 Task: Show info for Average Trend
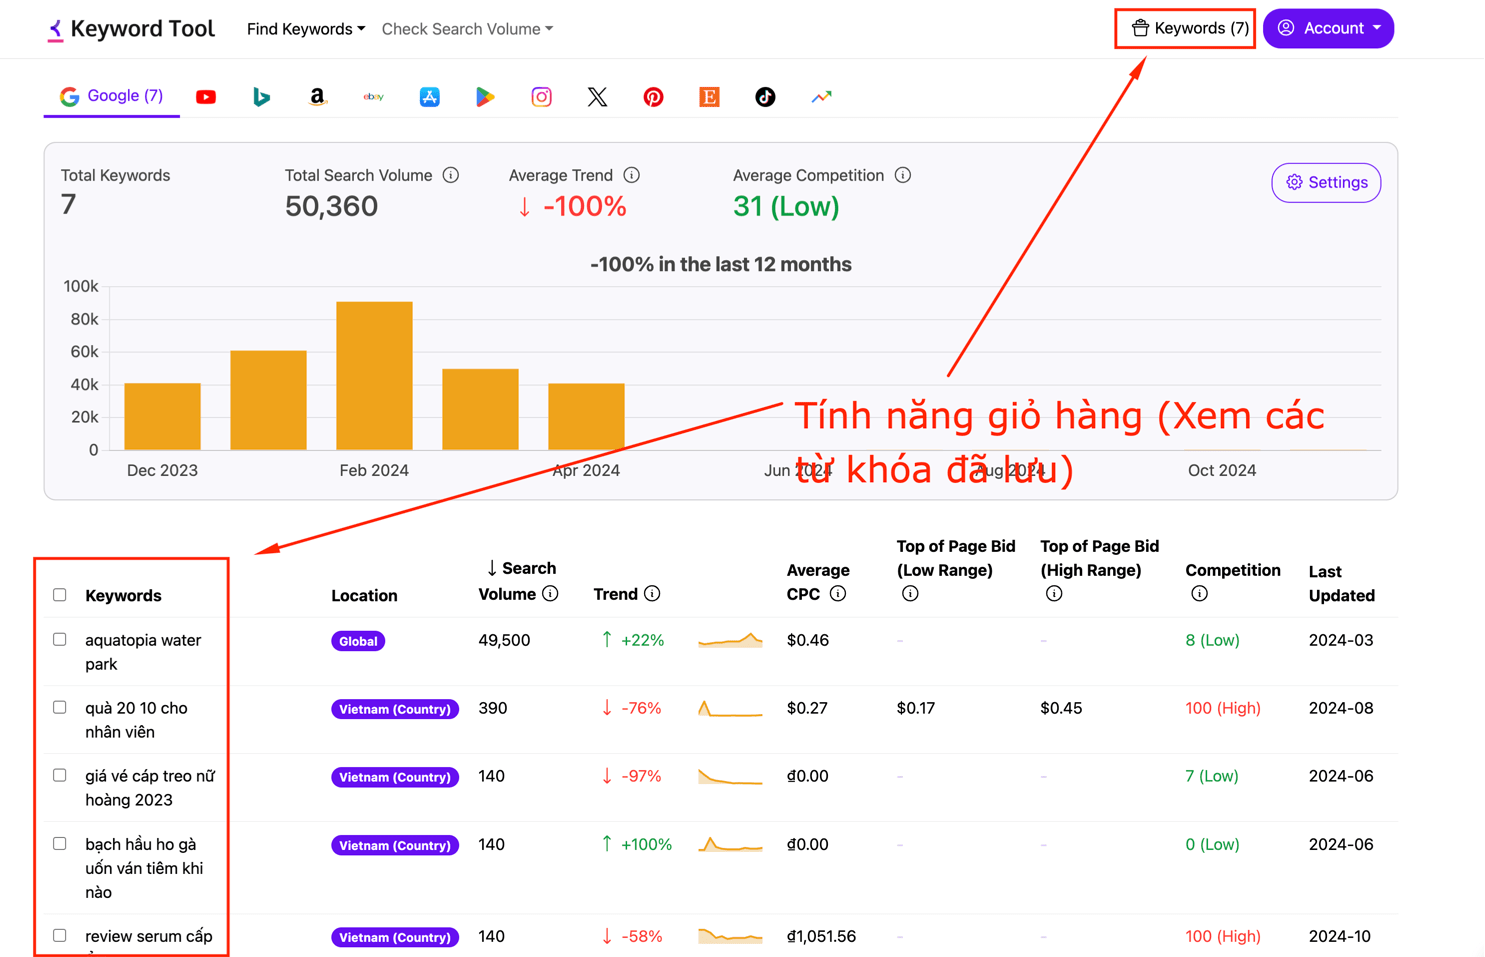coord(631,175)
